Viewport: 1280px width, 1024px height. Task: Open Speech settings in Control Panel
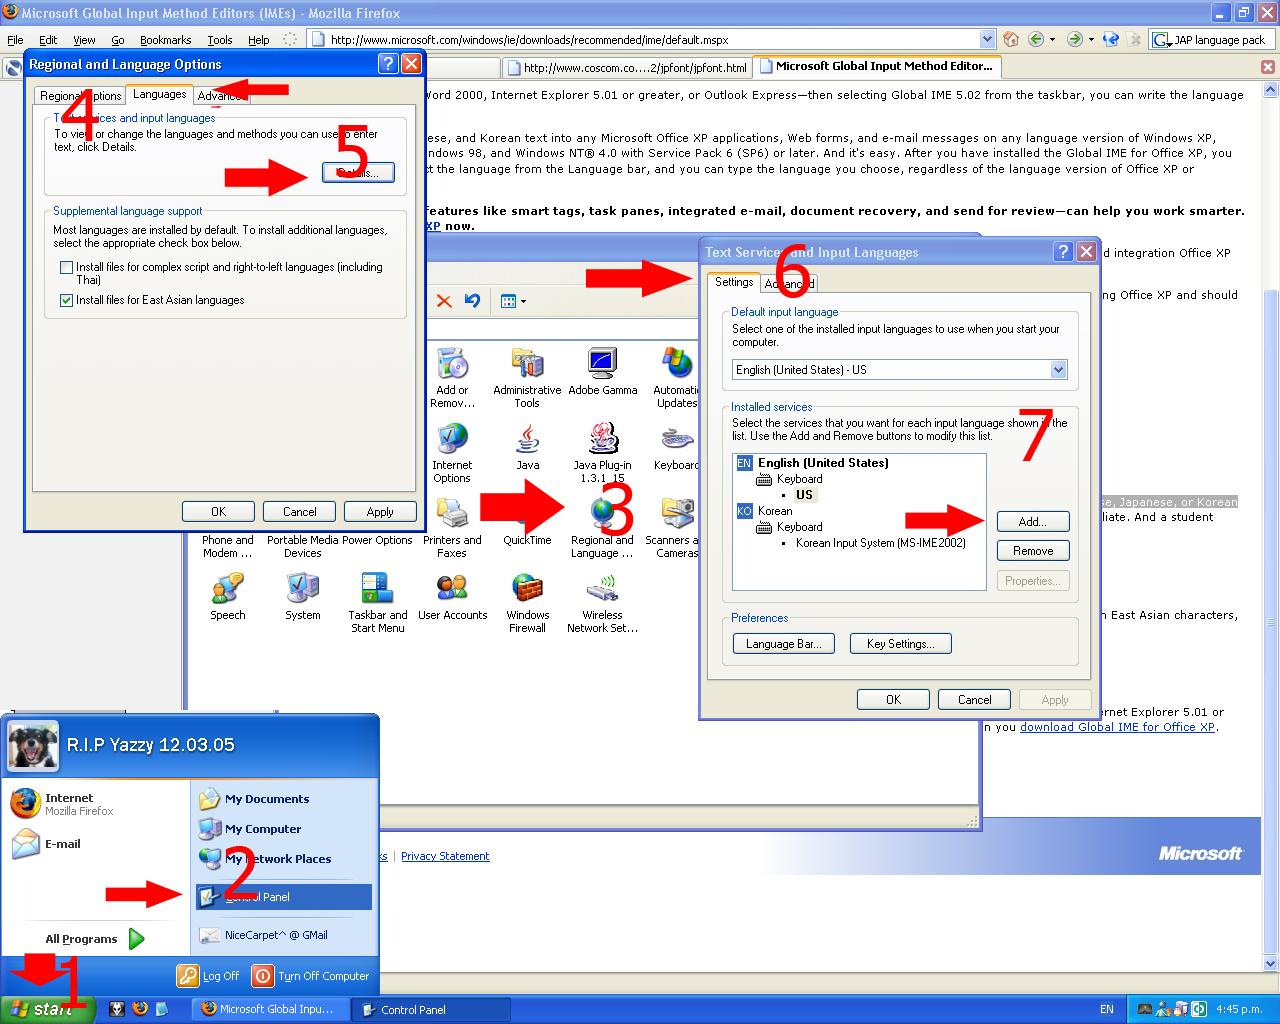(227, 597)
